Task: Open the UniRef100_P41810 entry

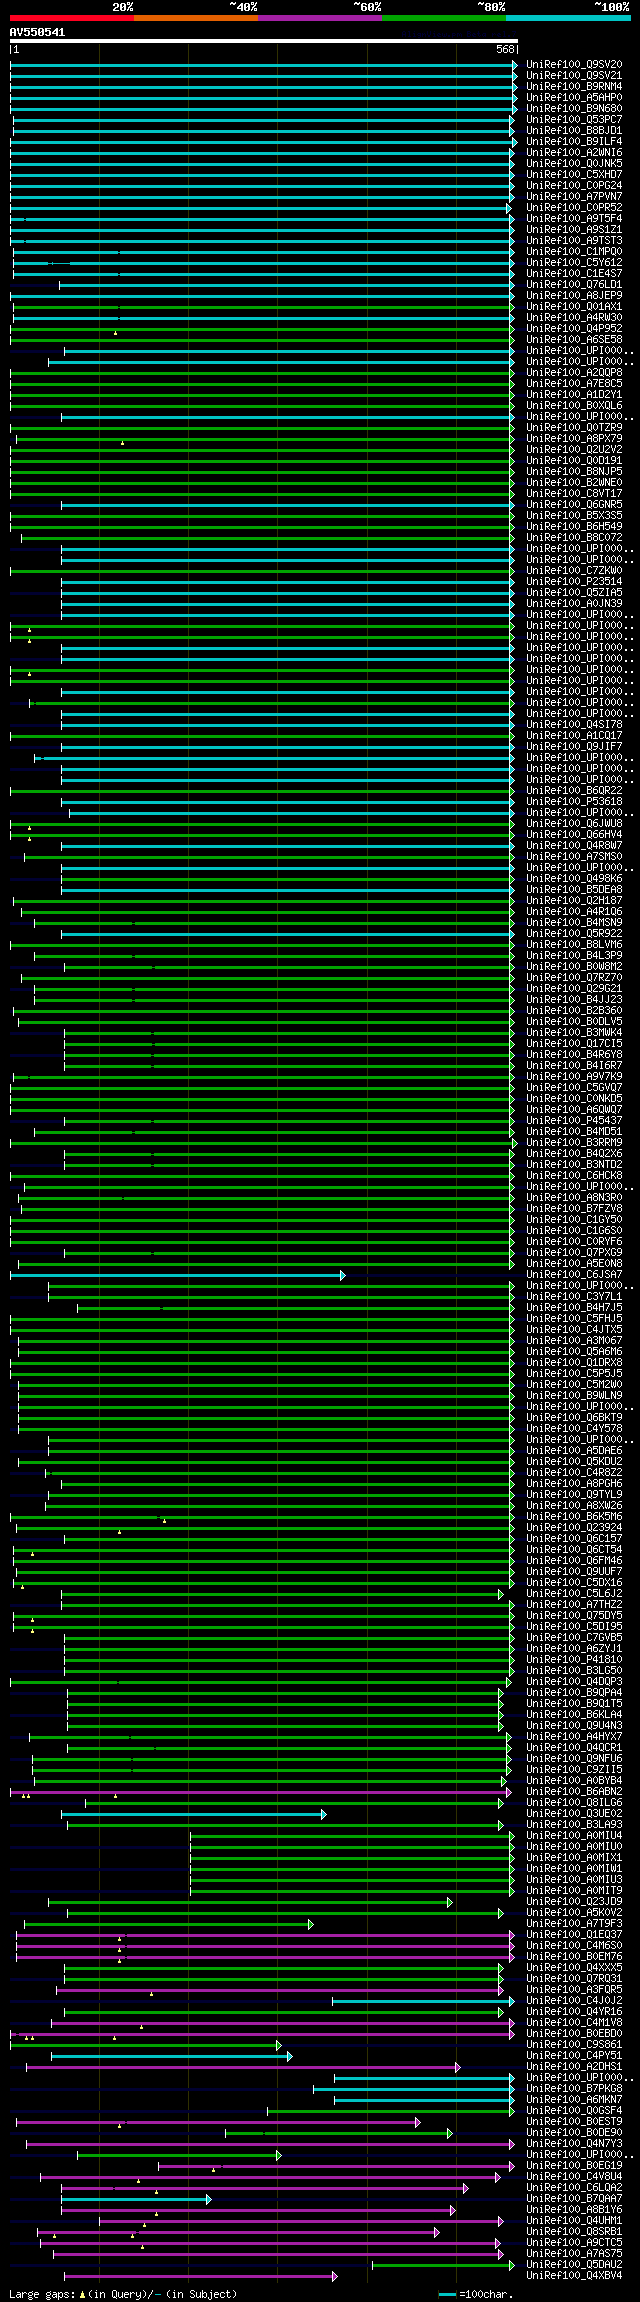Action: click(x=574, y=1659)
